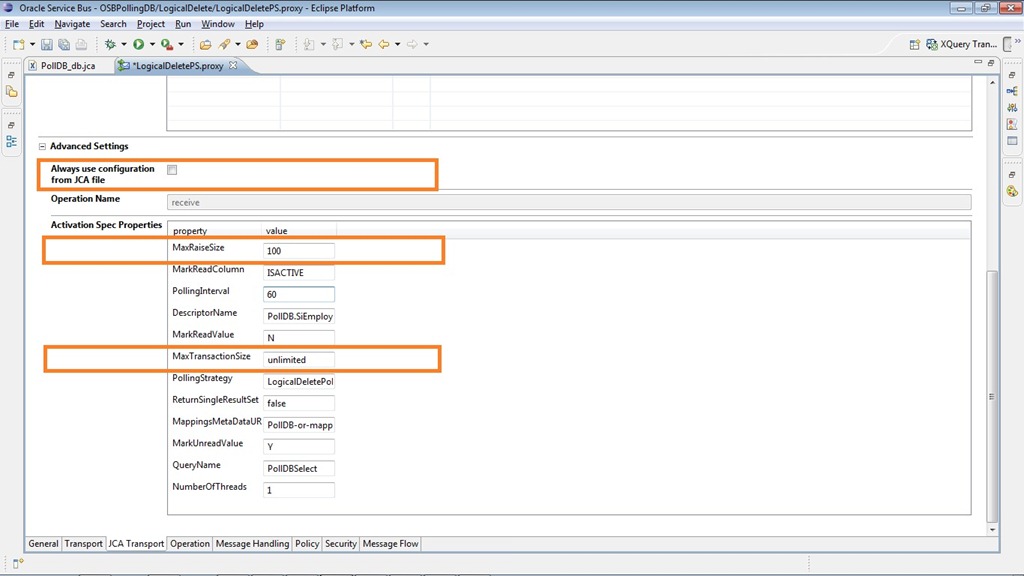Click the vertical scrollbar up arrow
Image resolution: width=1024 pixels, height=576 pixels.
[x=992, y=83]
